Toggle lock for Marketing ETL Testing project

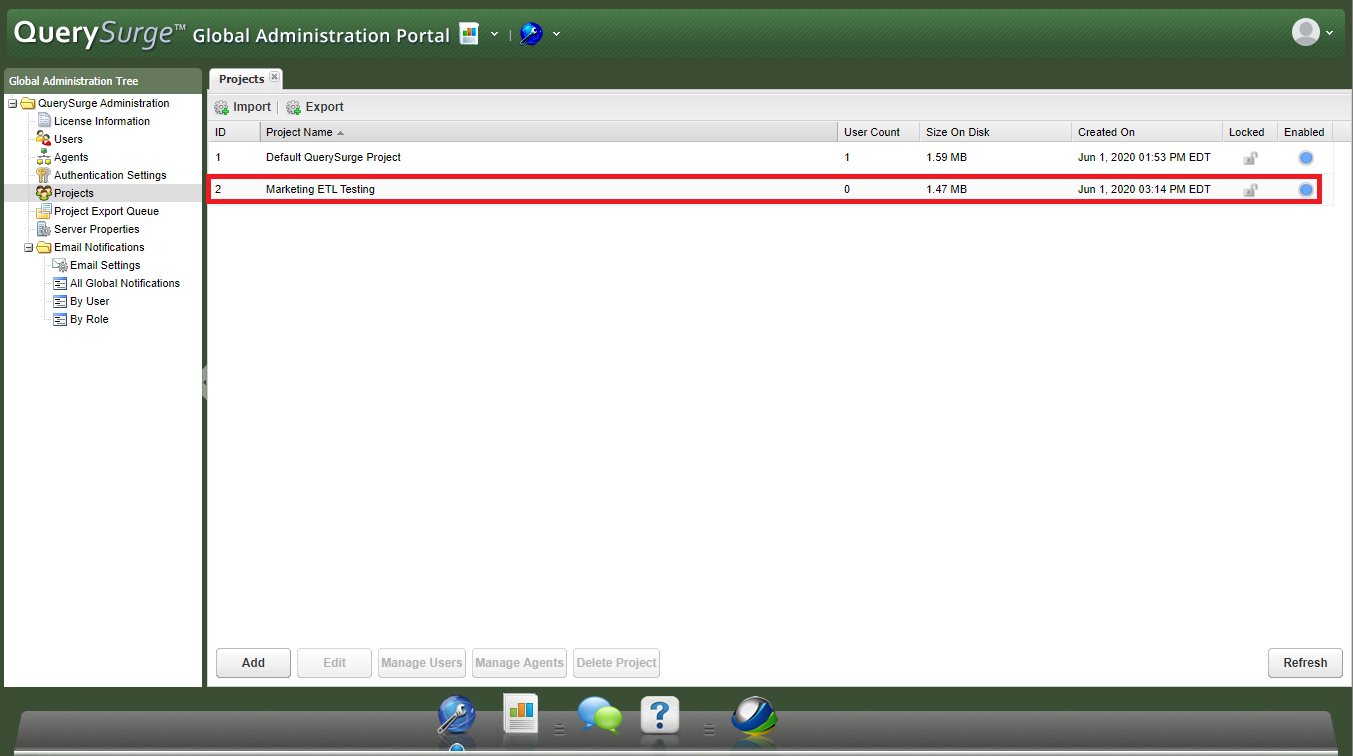click(1249, 190)
